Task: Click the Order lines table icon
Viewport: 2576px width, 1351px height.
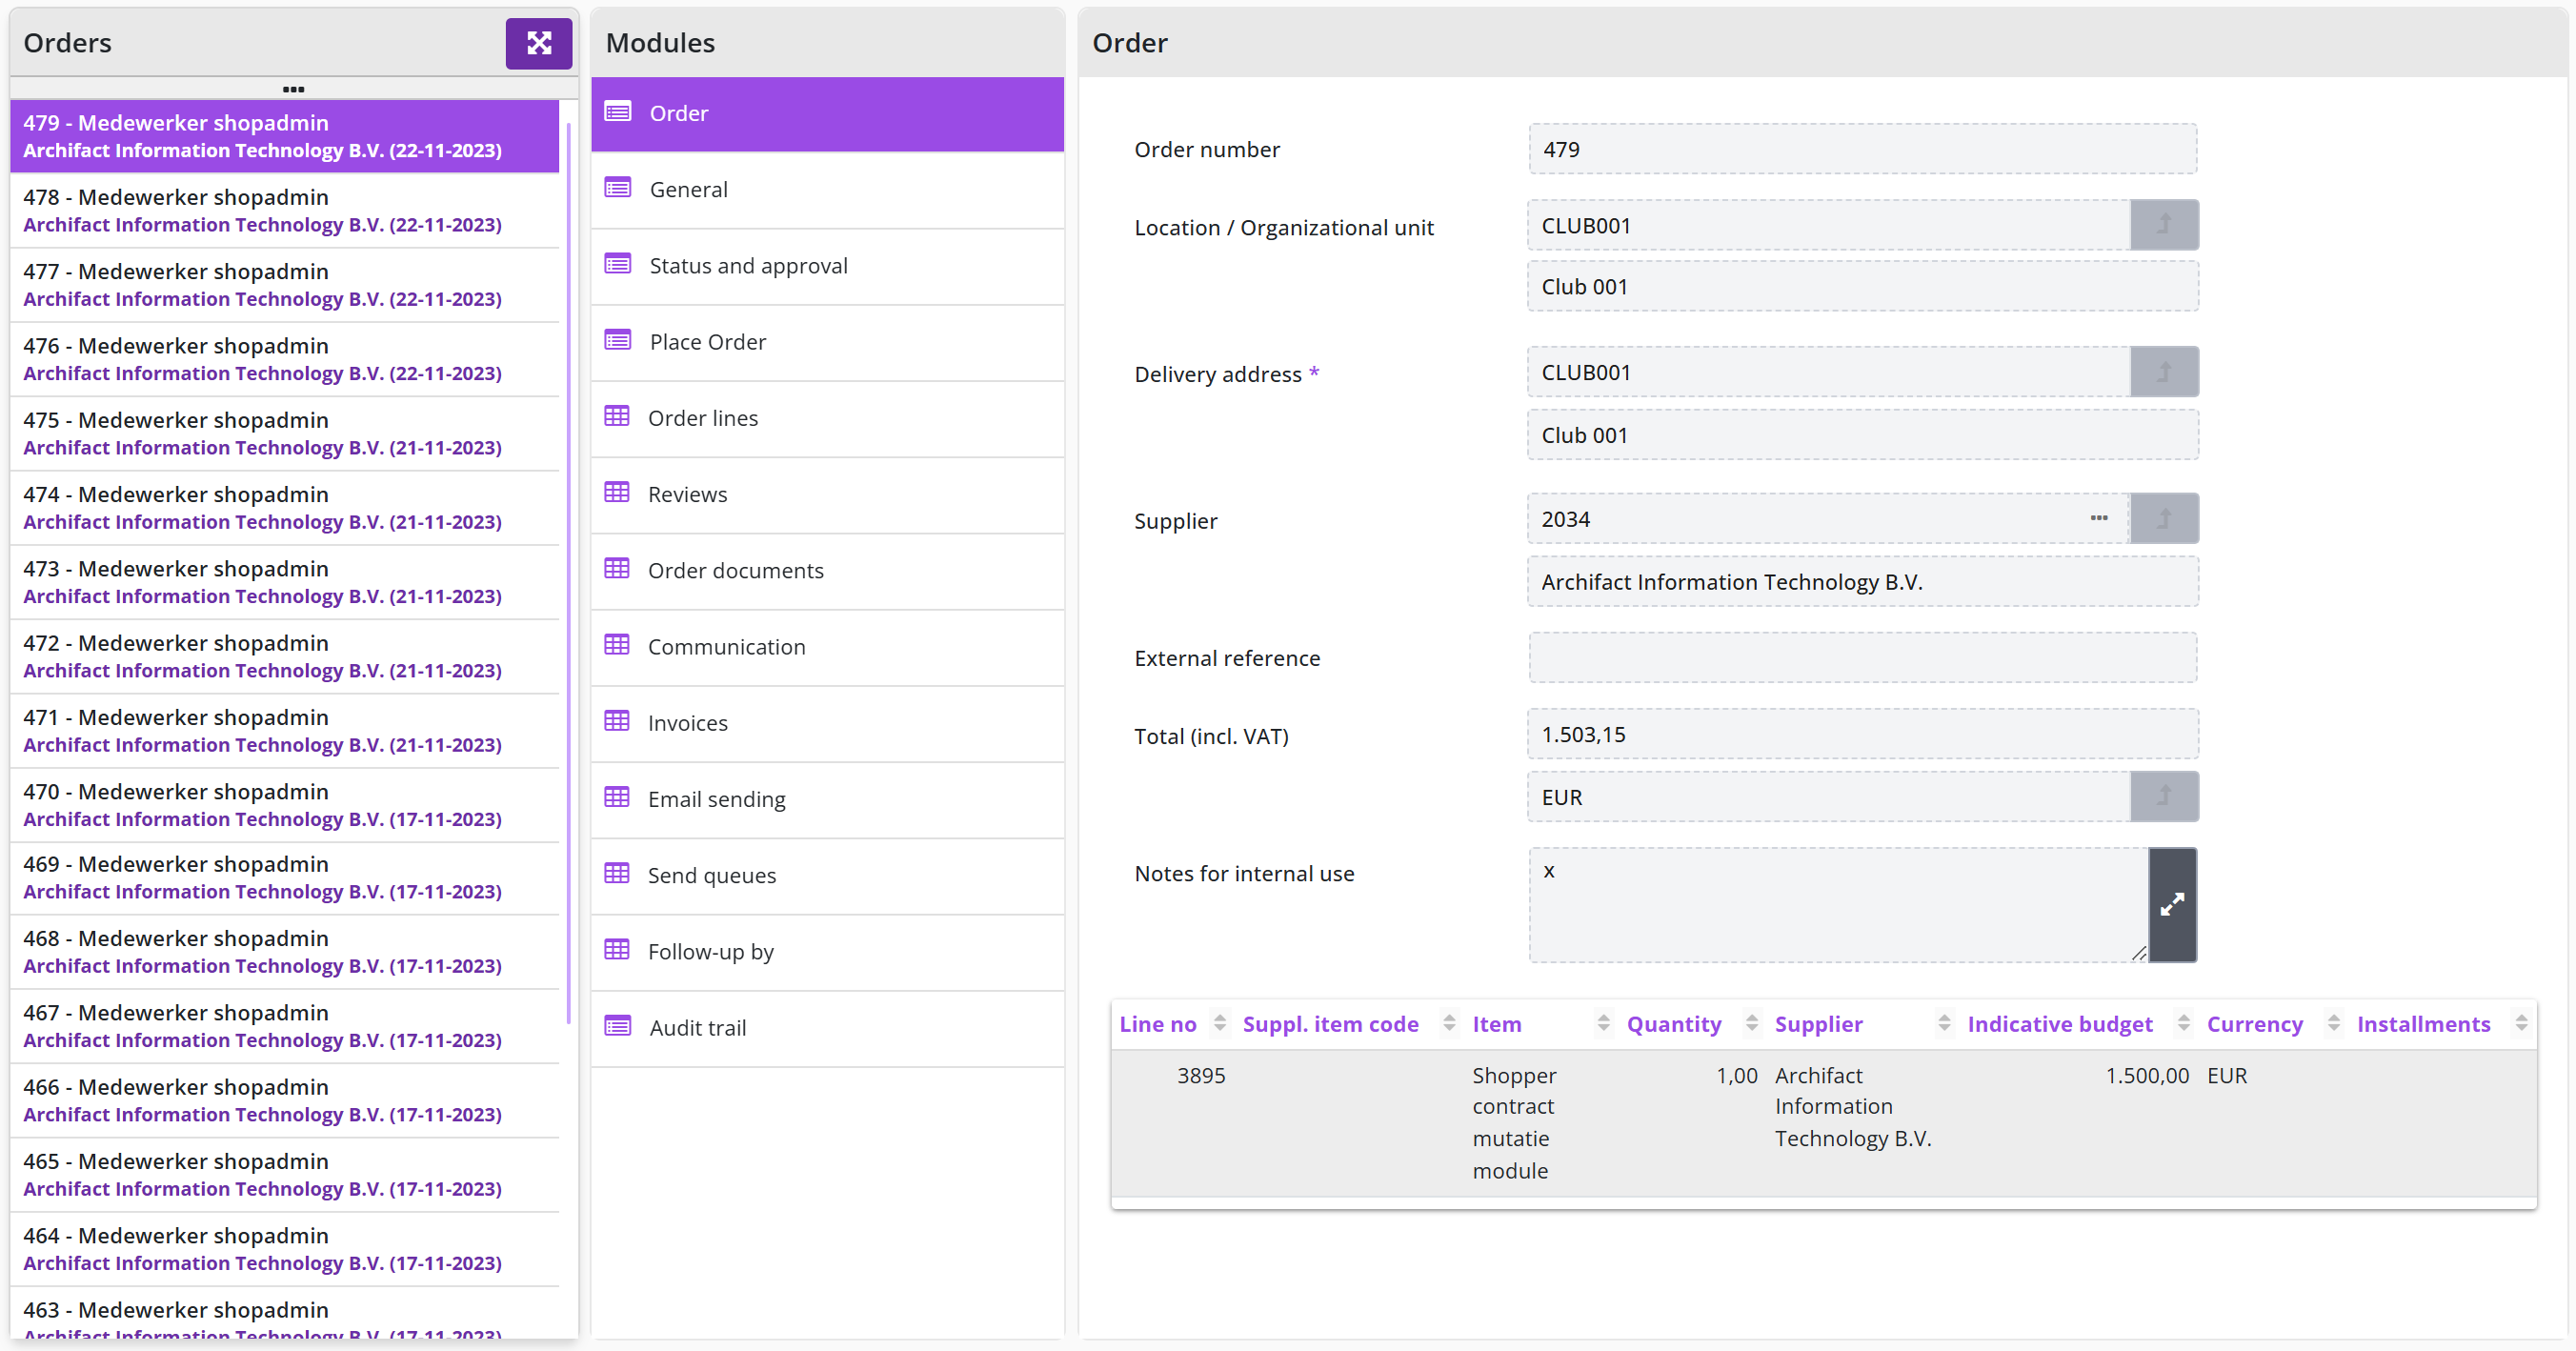Action: 617,417
